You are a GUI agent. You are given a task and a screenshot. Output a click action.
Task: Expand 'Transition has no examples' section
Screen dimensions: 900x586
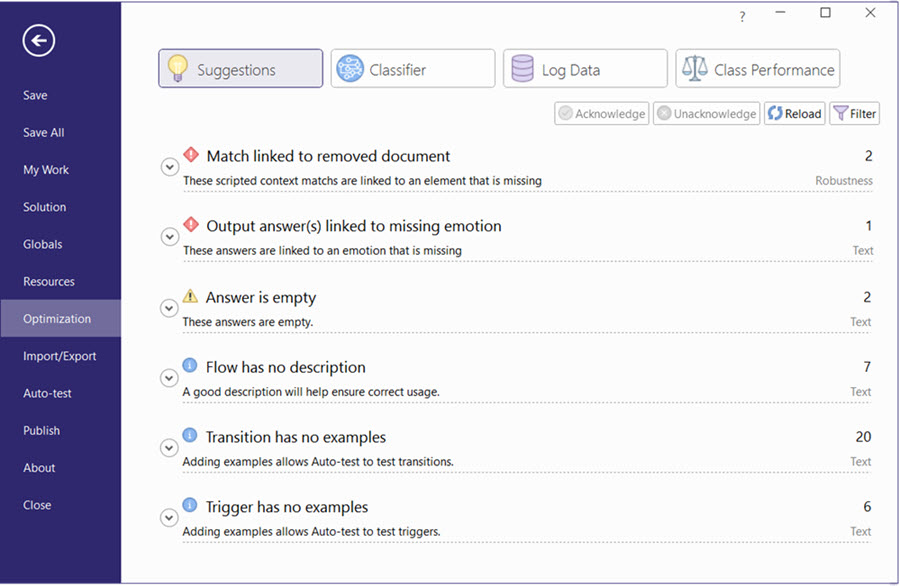pyautogui.click(x=169, y=447)
